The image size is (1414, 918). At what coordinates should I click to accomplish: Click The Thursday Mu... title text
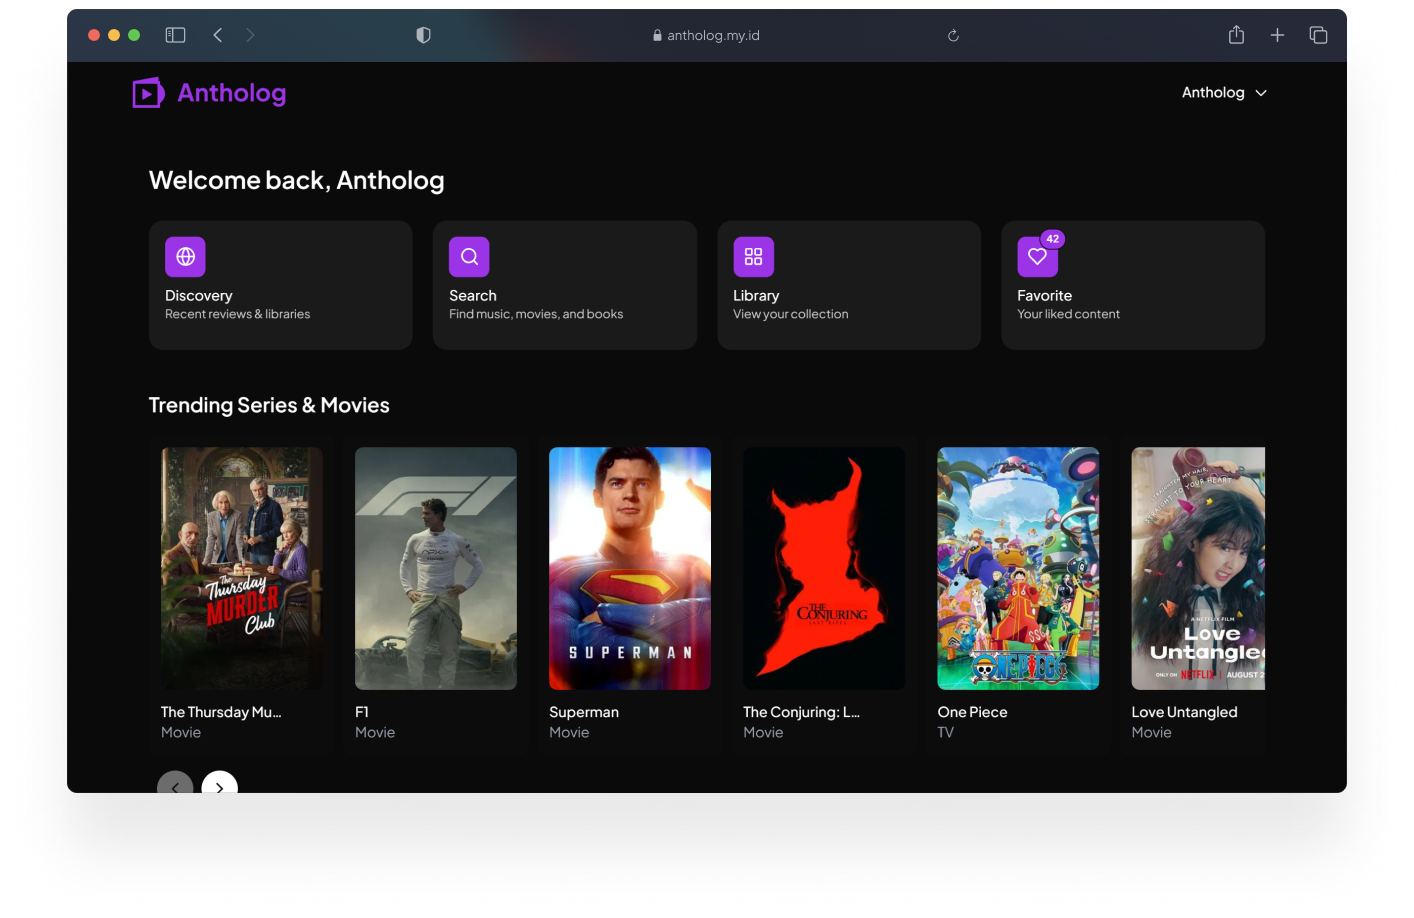tap(221, 712)
